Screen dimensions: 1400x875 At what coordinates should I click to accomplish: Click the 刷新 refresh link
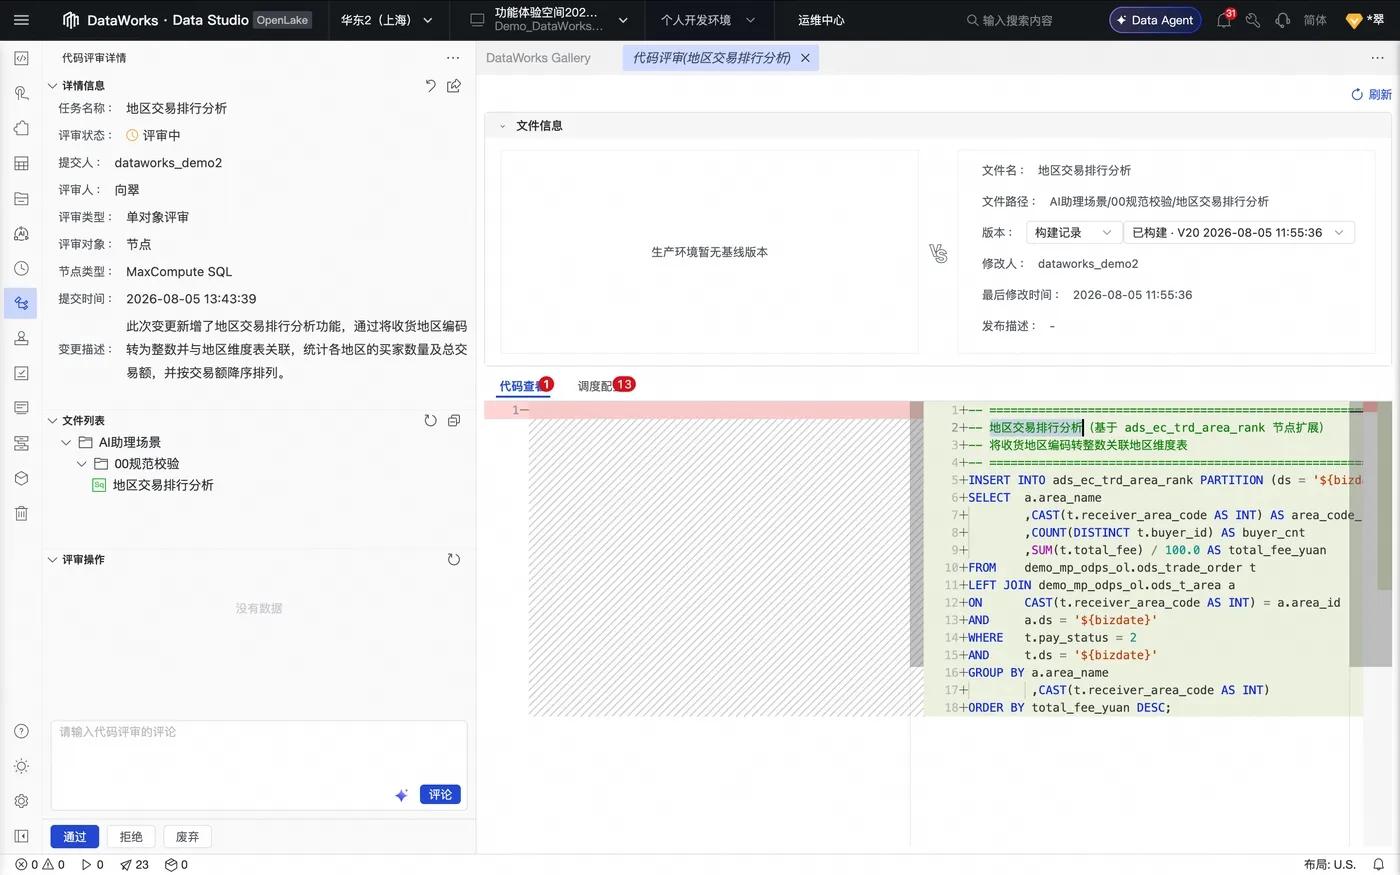(1371, 94)
